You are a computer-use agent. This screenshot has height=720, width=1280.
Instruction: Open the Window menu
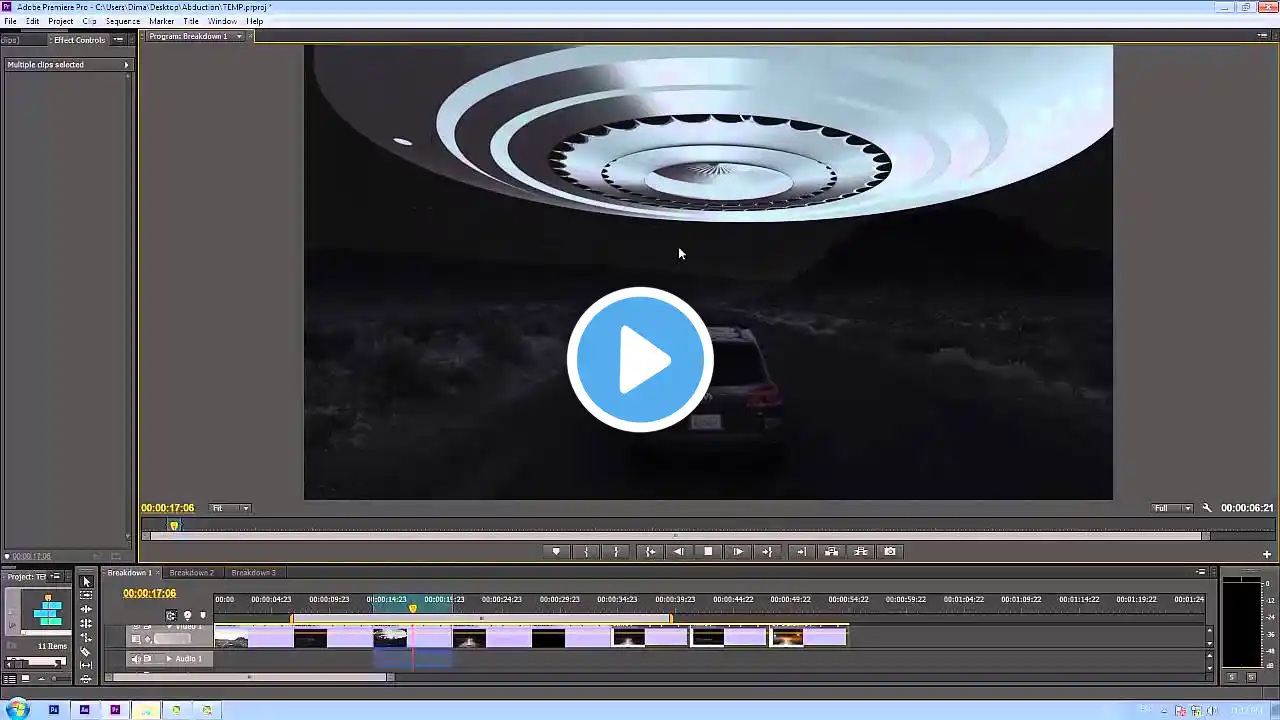(x=222, y=21)
